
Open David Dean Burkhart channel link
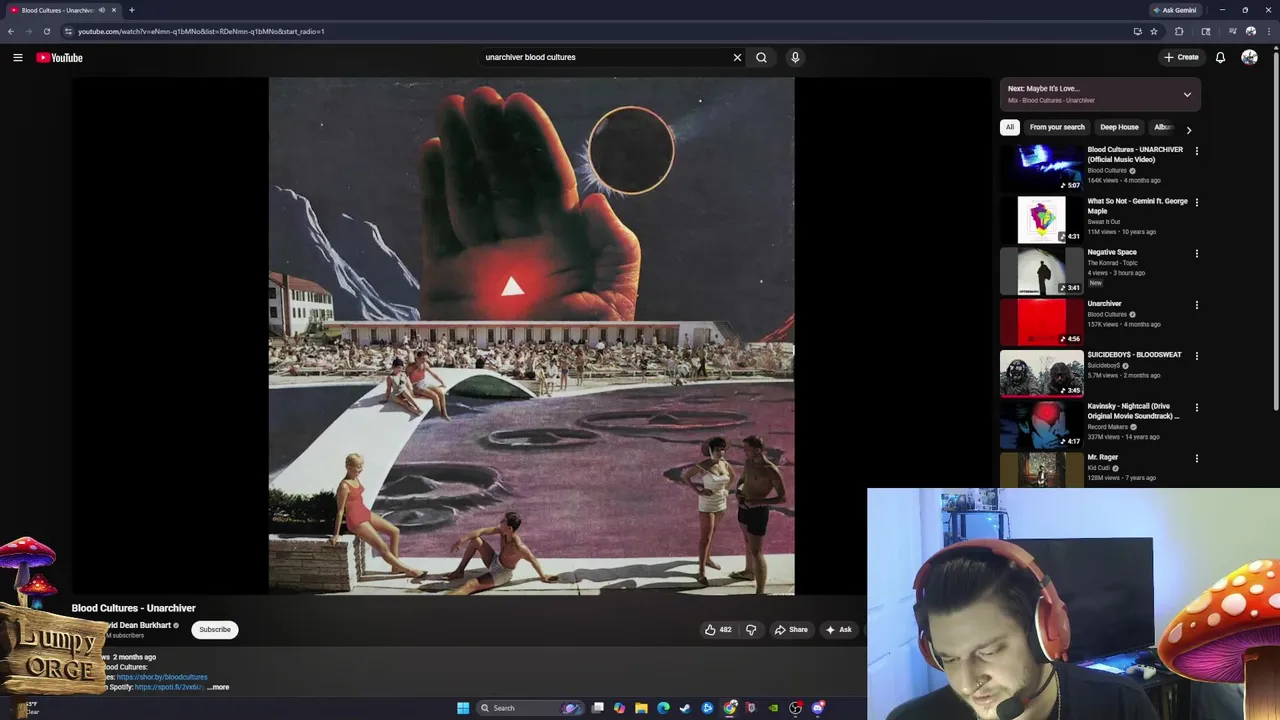pos(137,625)
